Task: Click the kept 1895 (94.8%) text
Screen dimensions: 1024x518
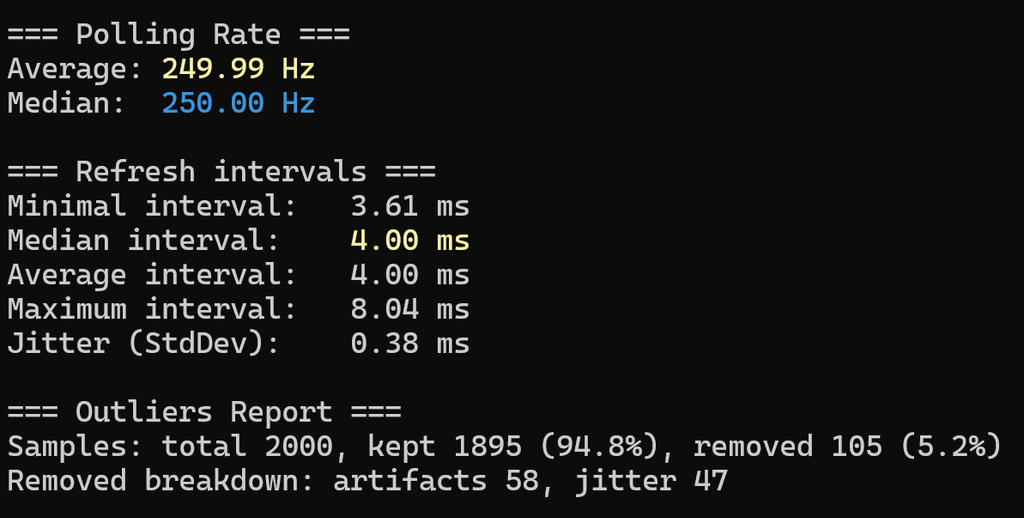Action: pyautogui.click(x=513, y=447)
